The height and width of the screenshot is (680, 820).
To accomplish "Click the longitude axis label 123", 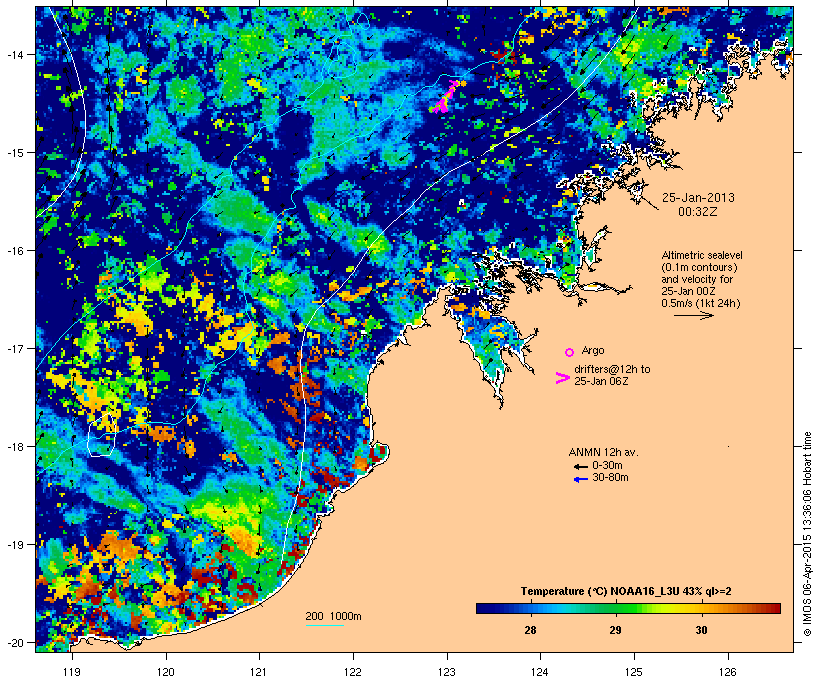I will pos(447,672).
